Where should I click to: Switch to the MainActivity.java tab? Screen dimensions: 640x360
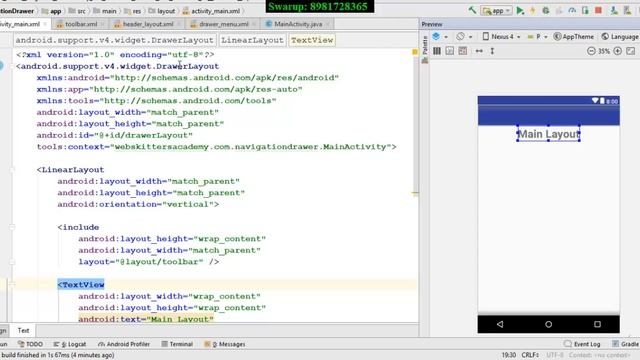click(x=298, y=24)
